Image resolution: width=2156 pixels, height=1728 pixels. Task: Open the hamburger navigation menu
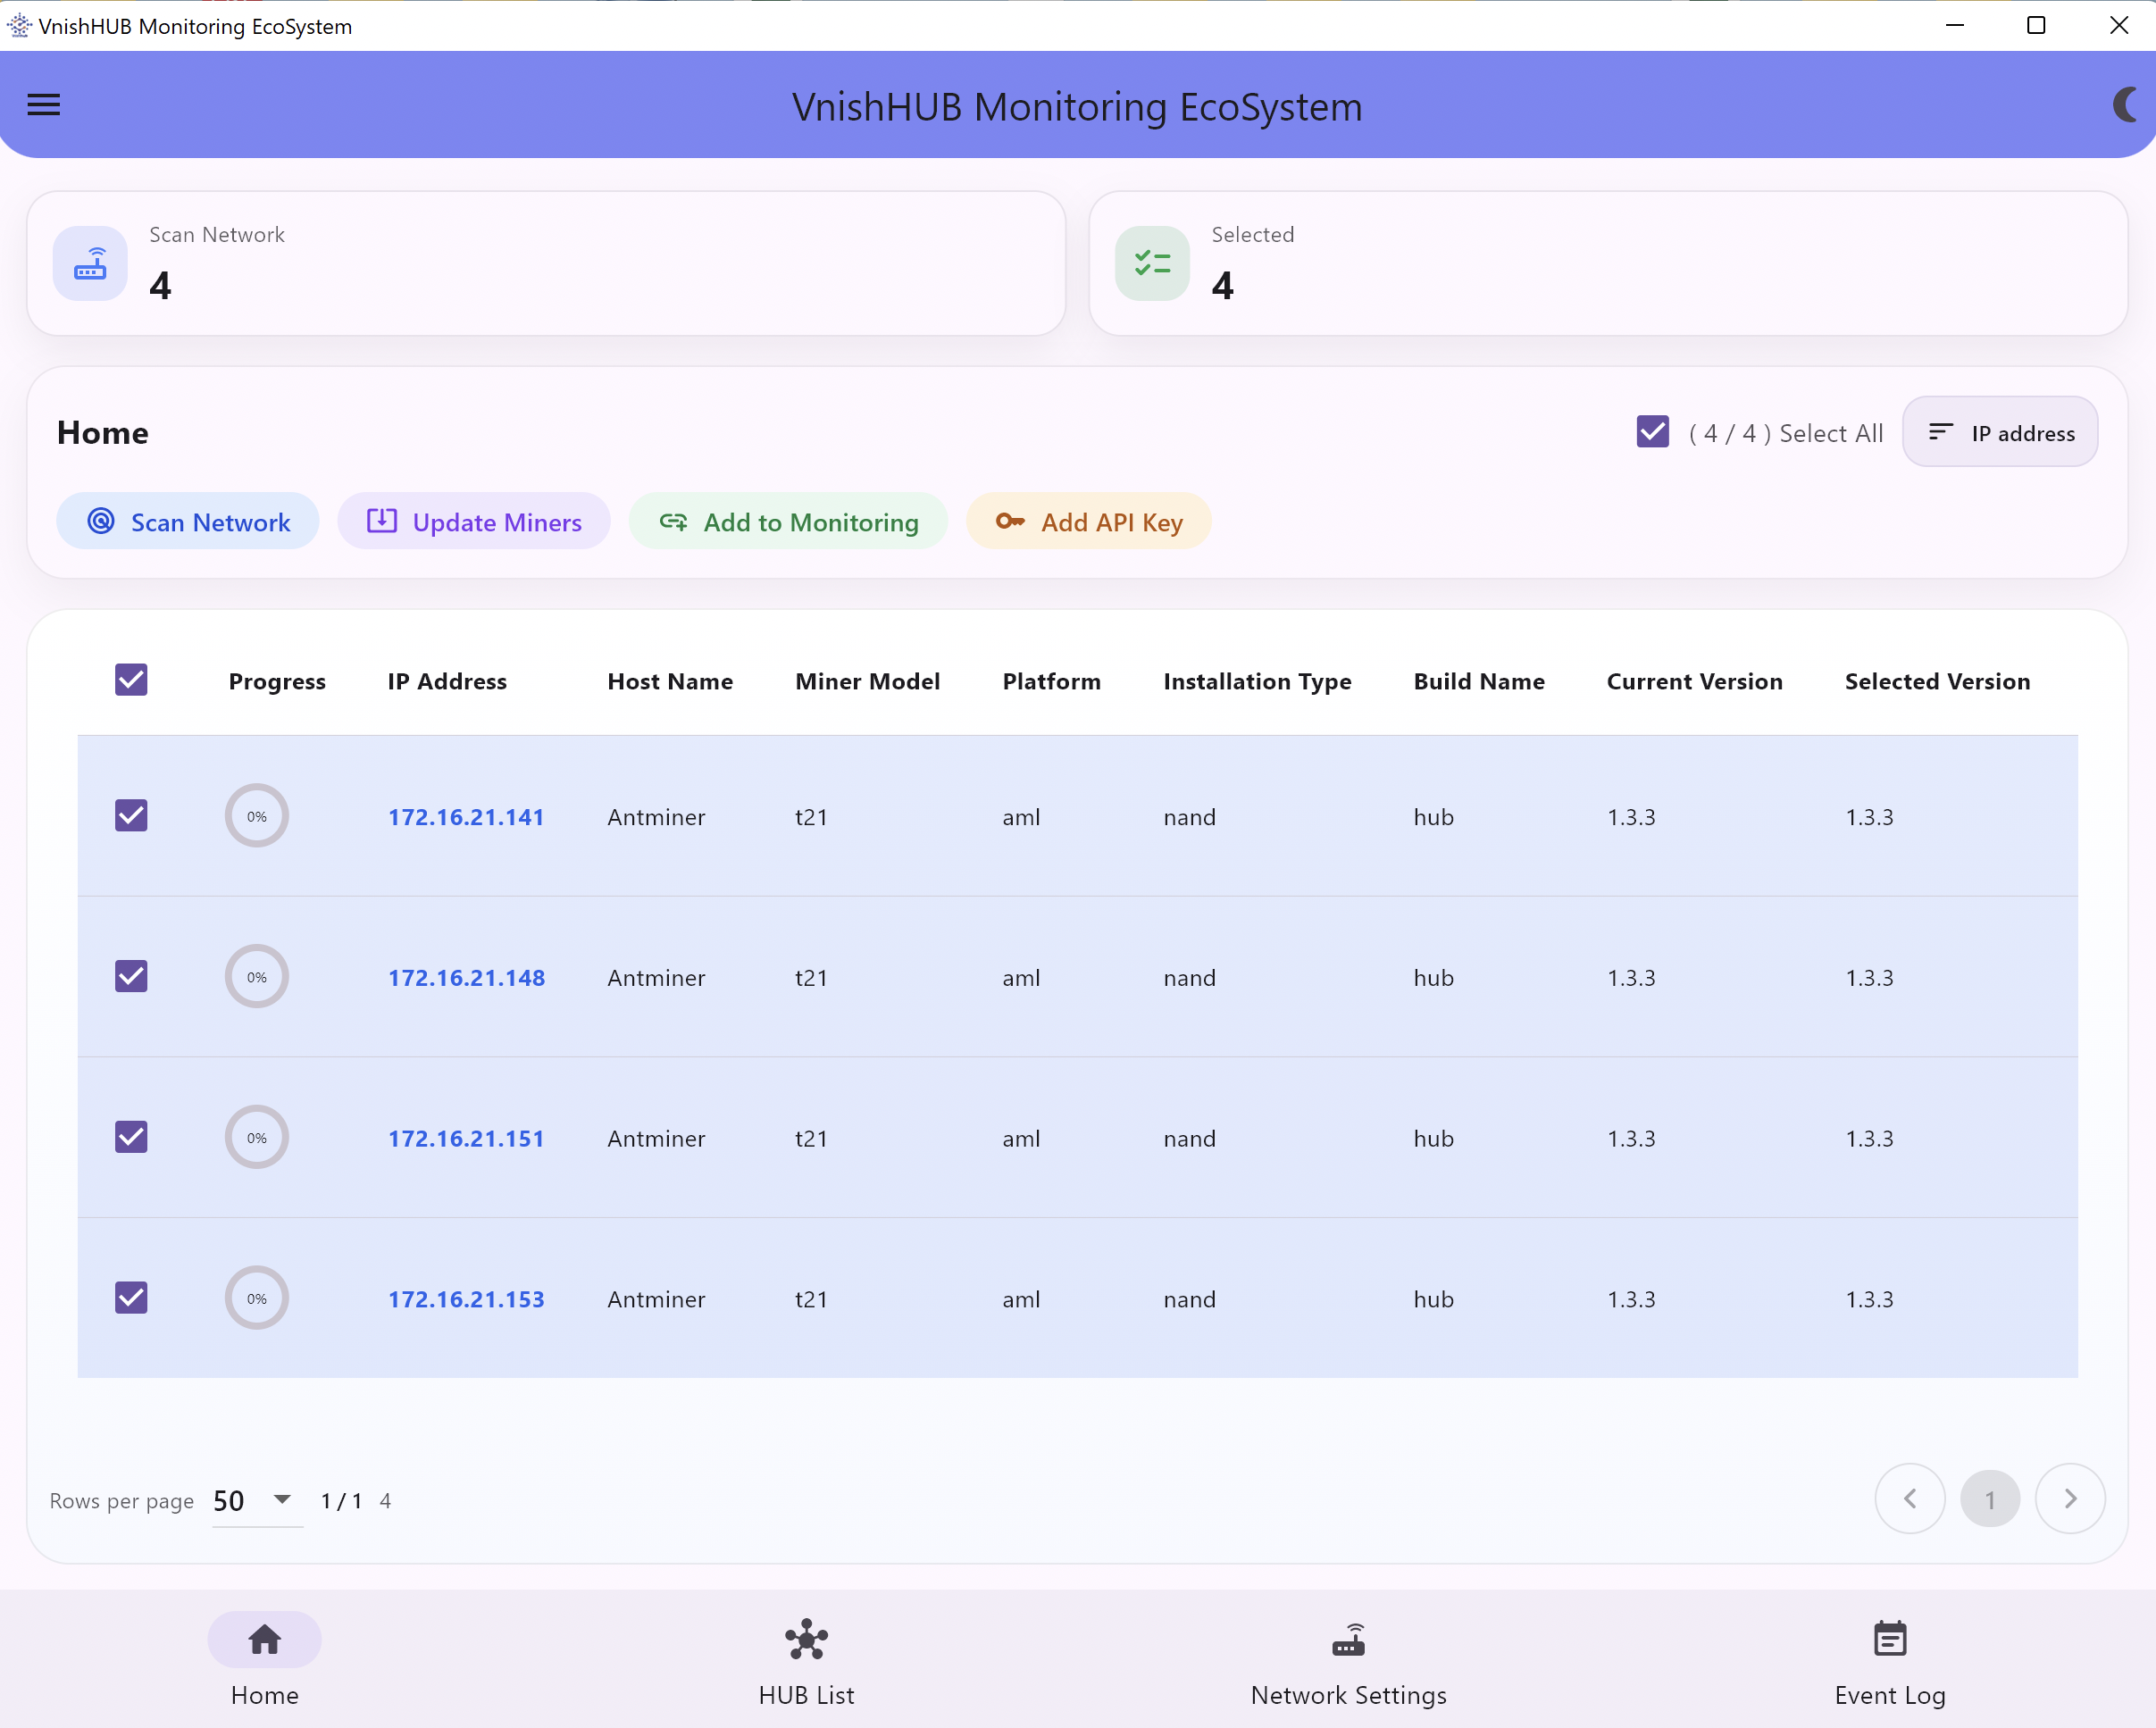tap(43, 105)
